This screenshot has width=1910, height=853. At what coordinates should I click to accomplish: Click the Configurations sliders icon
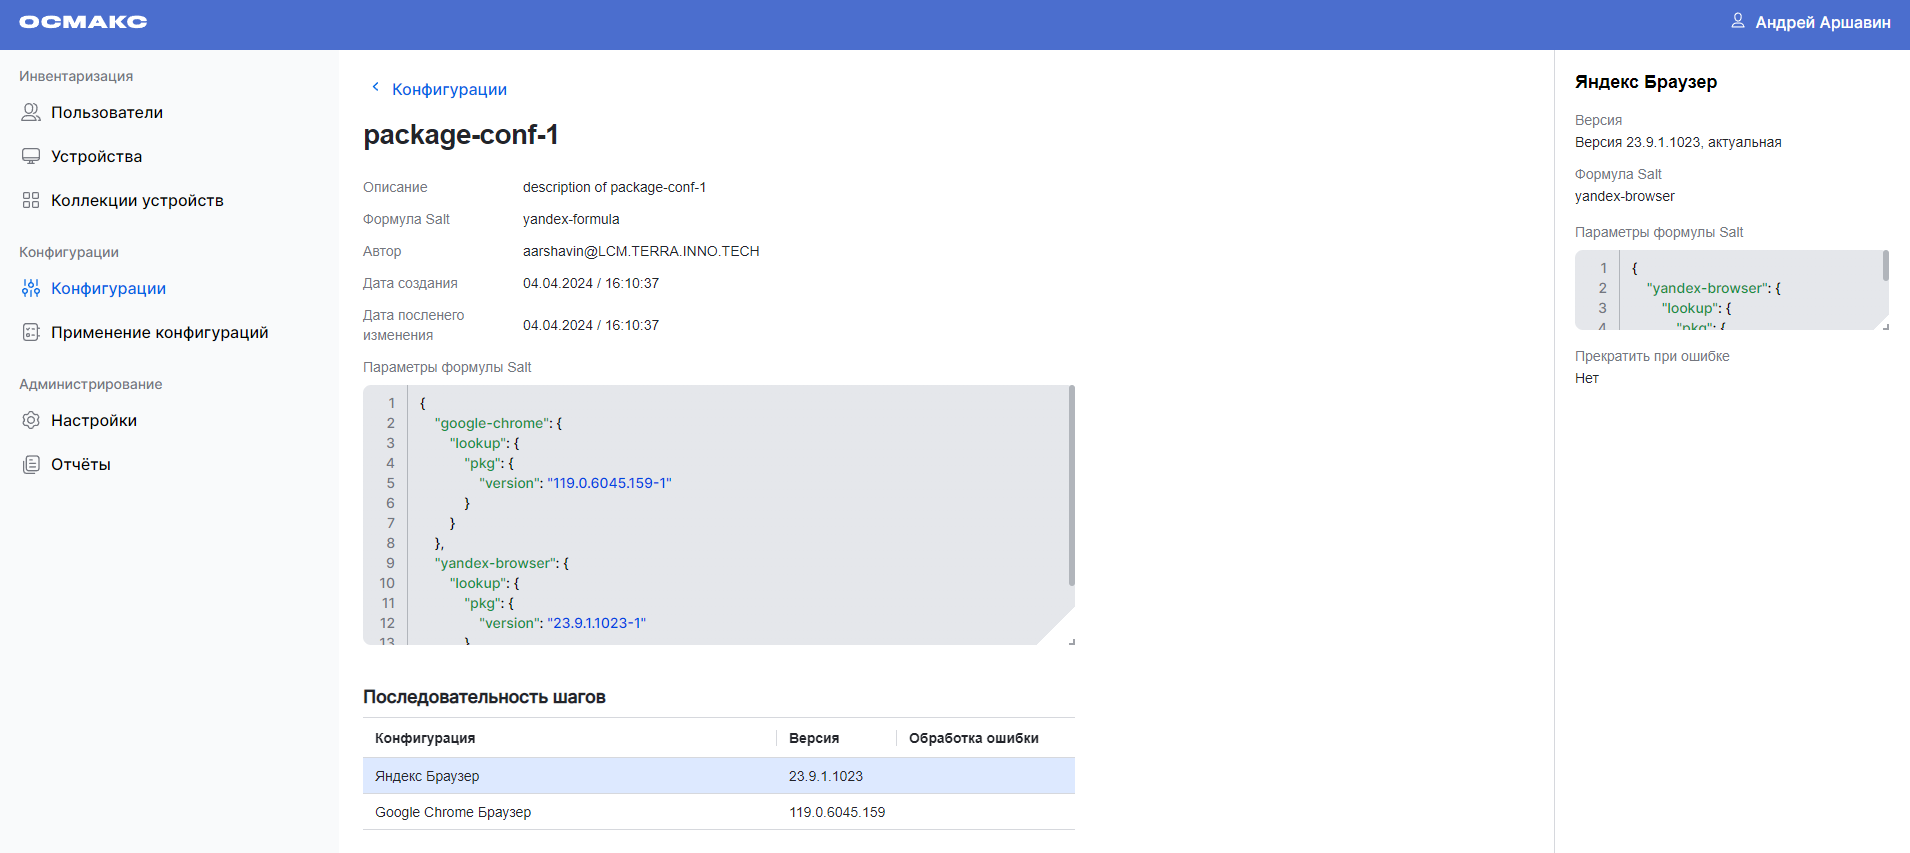(x=31, y=288)
